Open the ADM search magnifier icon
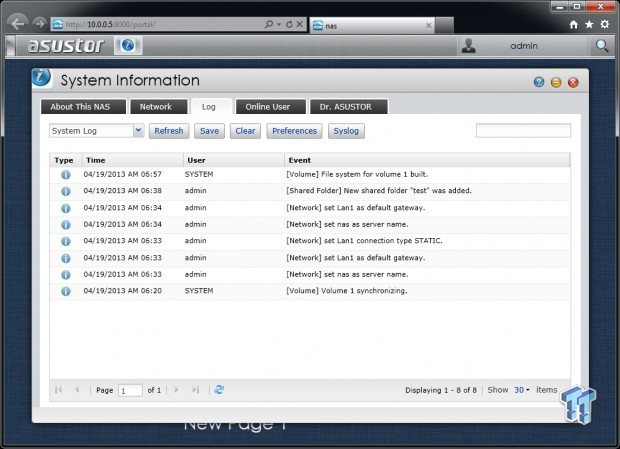Screen dimensions: 620x449 coord(601,46)
